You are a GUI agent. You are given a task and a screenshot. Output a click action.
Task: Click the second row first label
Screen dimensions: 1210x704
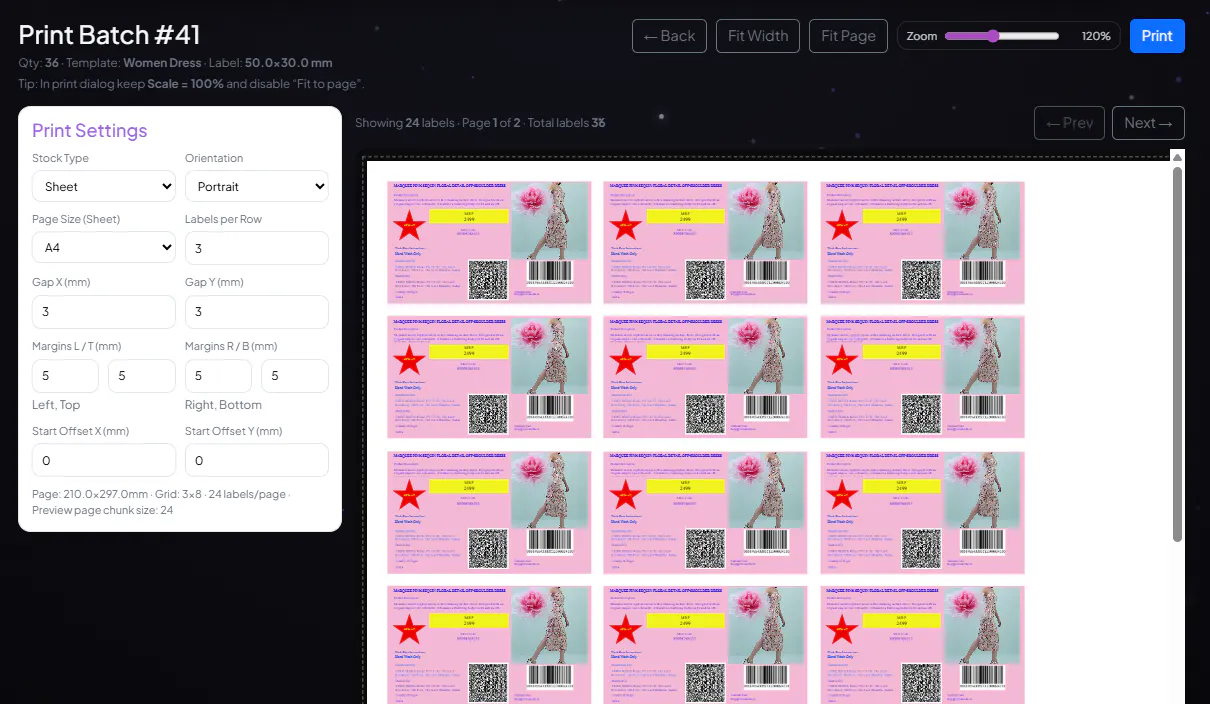[x=489, y=377]
